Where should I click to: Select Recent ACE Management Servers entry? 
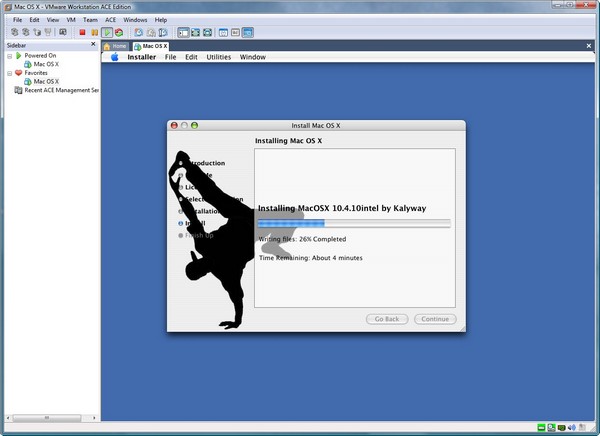(57, 90)
